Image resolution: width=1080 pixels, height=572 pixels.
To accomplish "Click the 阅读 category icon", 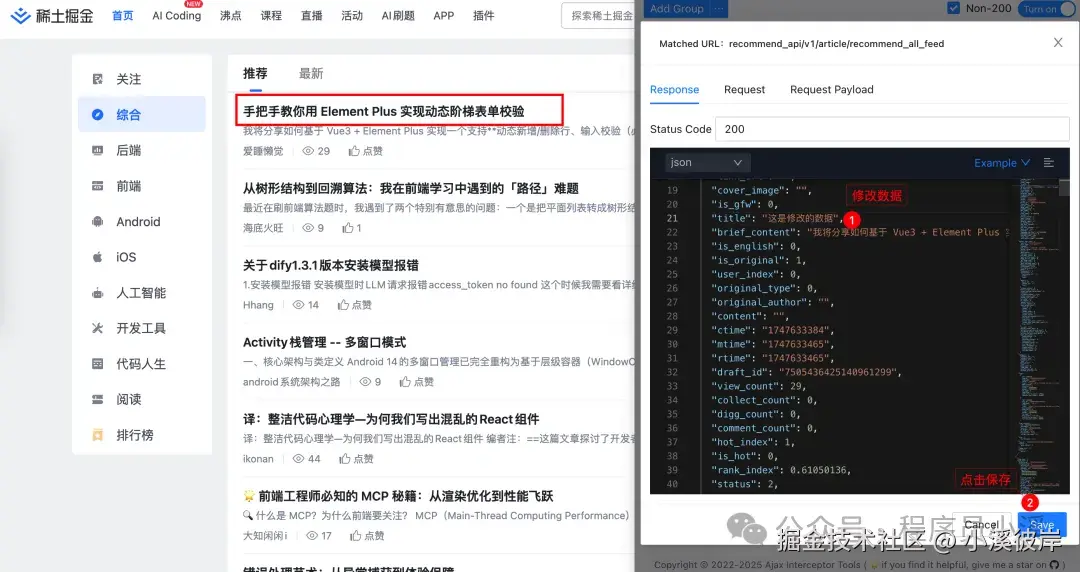I will 98,399.
